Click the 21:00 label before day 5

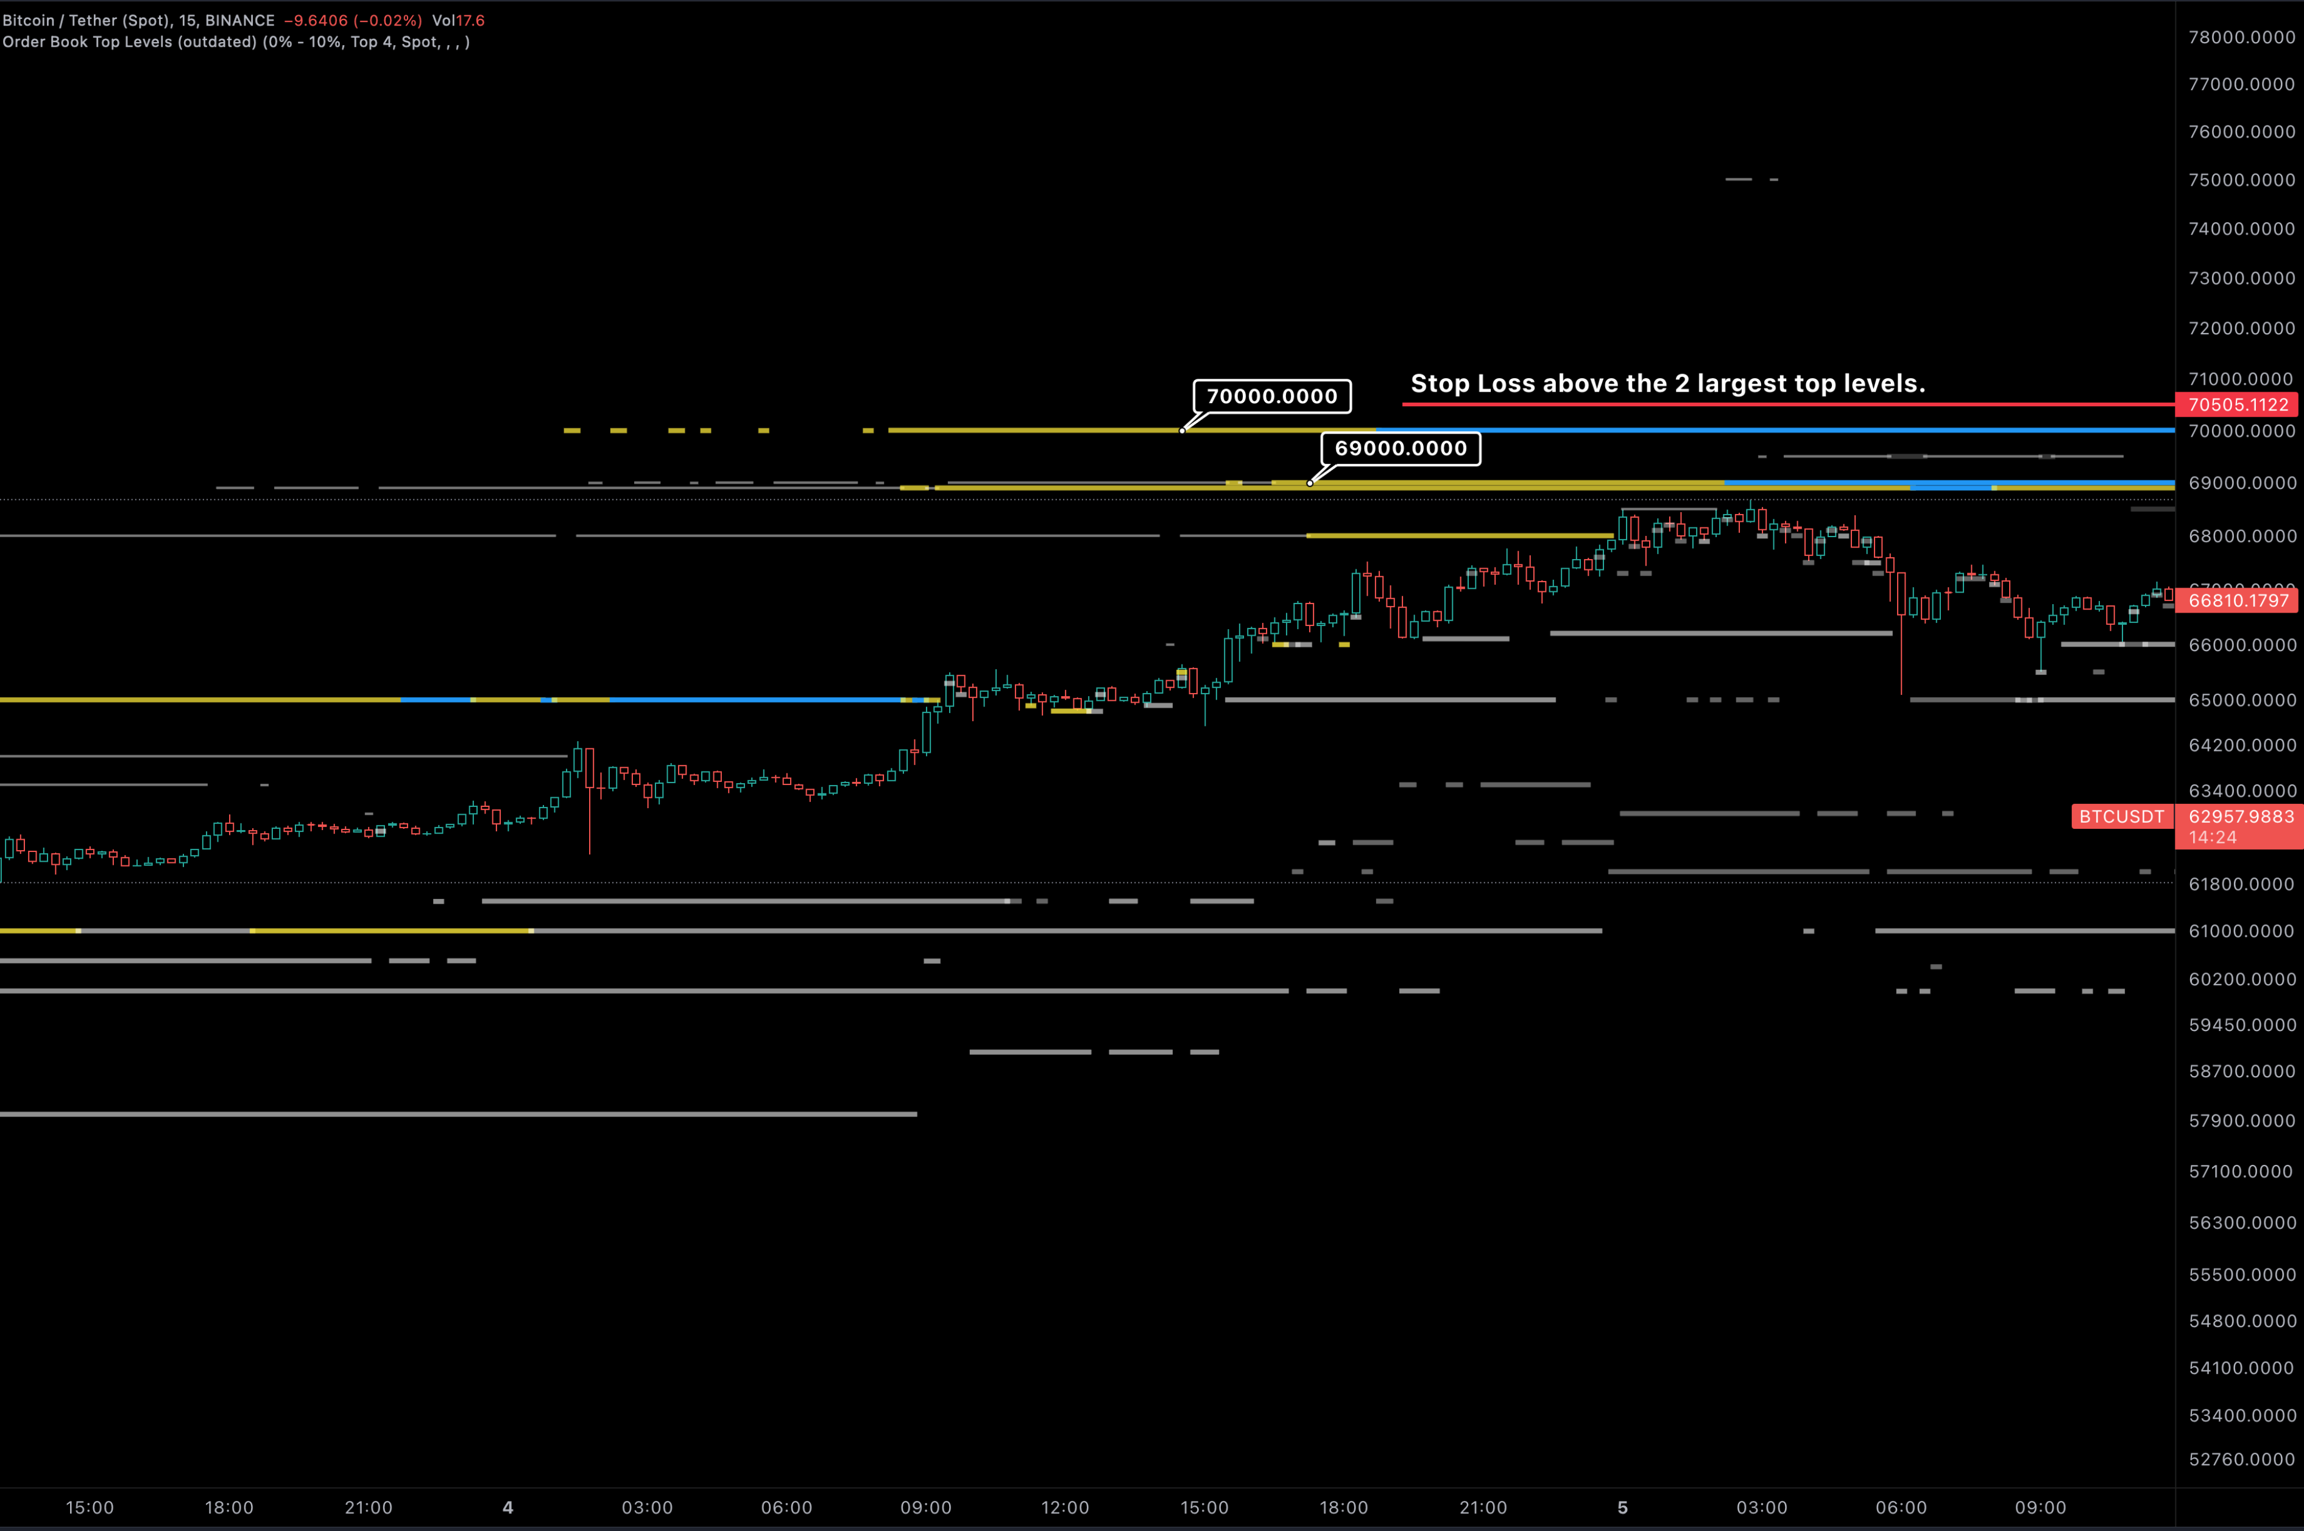[x=1482, y=1508]
